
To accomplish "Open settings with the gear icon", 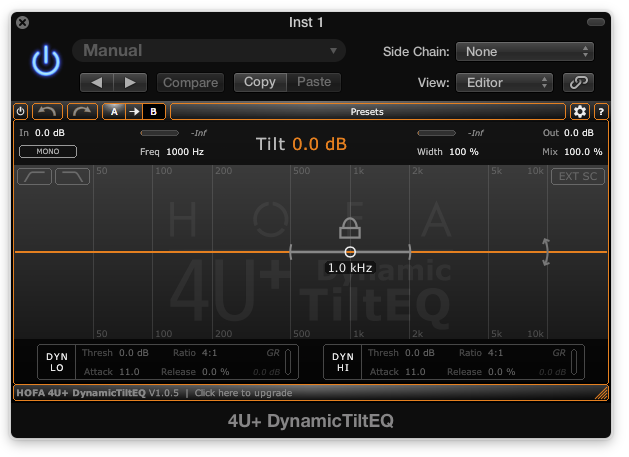I will (x=579, y=112).
